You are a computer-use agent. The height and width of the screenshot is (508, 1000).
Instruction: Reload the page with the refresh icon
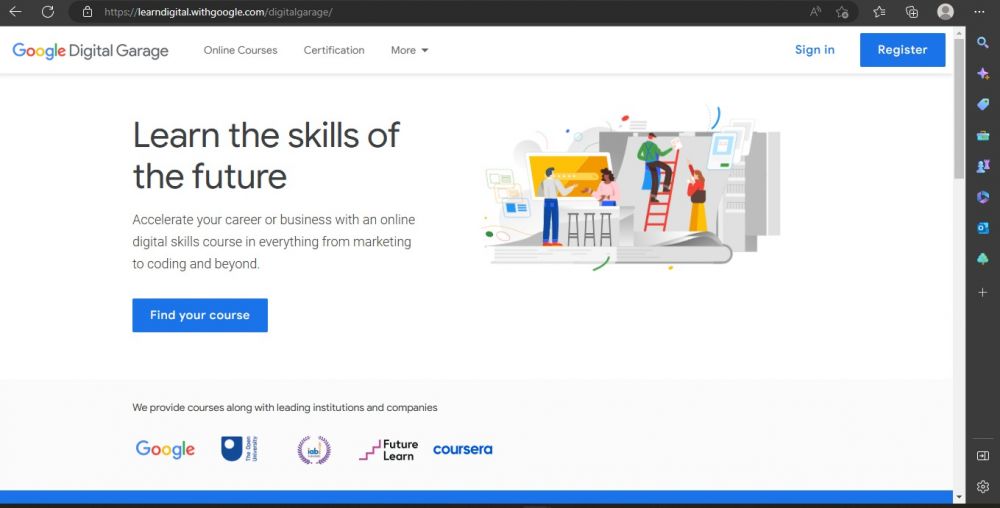pos(48,11)
